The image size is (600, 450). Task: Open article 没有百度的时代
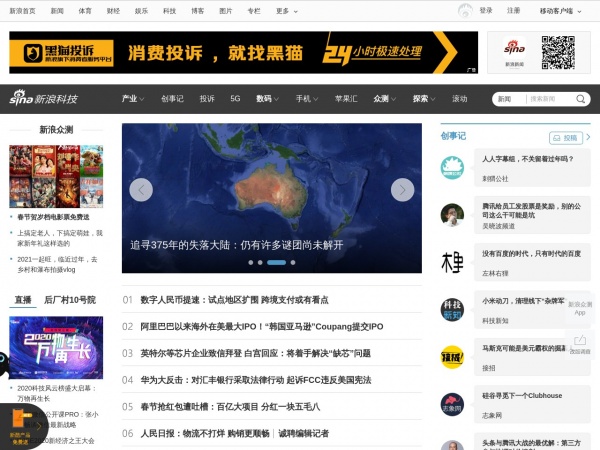coord(532,253)
